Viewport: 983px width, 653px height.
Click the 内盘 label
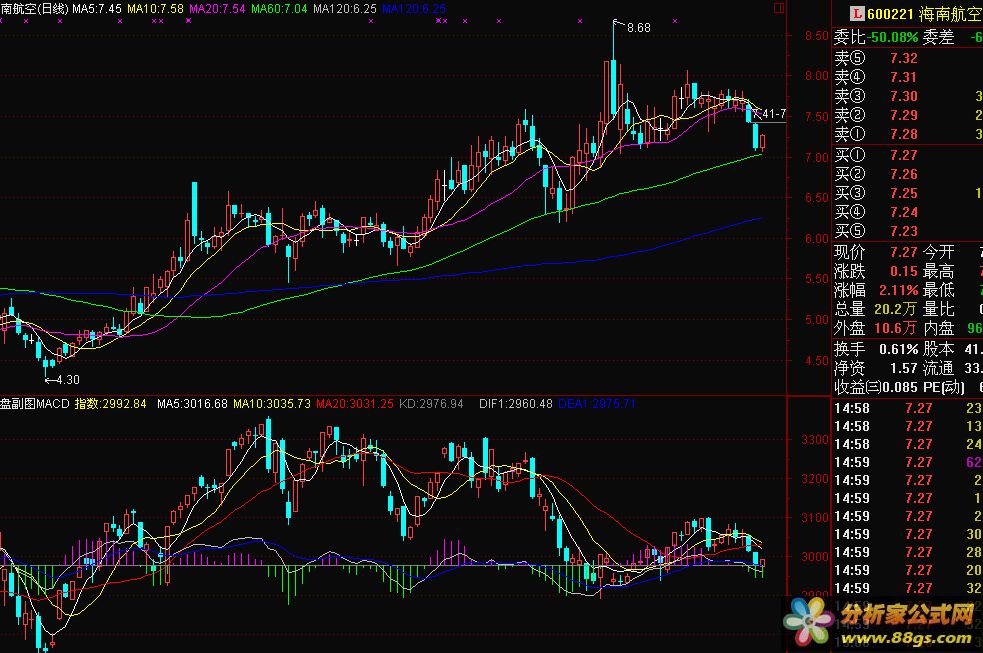point(938,328)
